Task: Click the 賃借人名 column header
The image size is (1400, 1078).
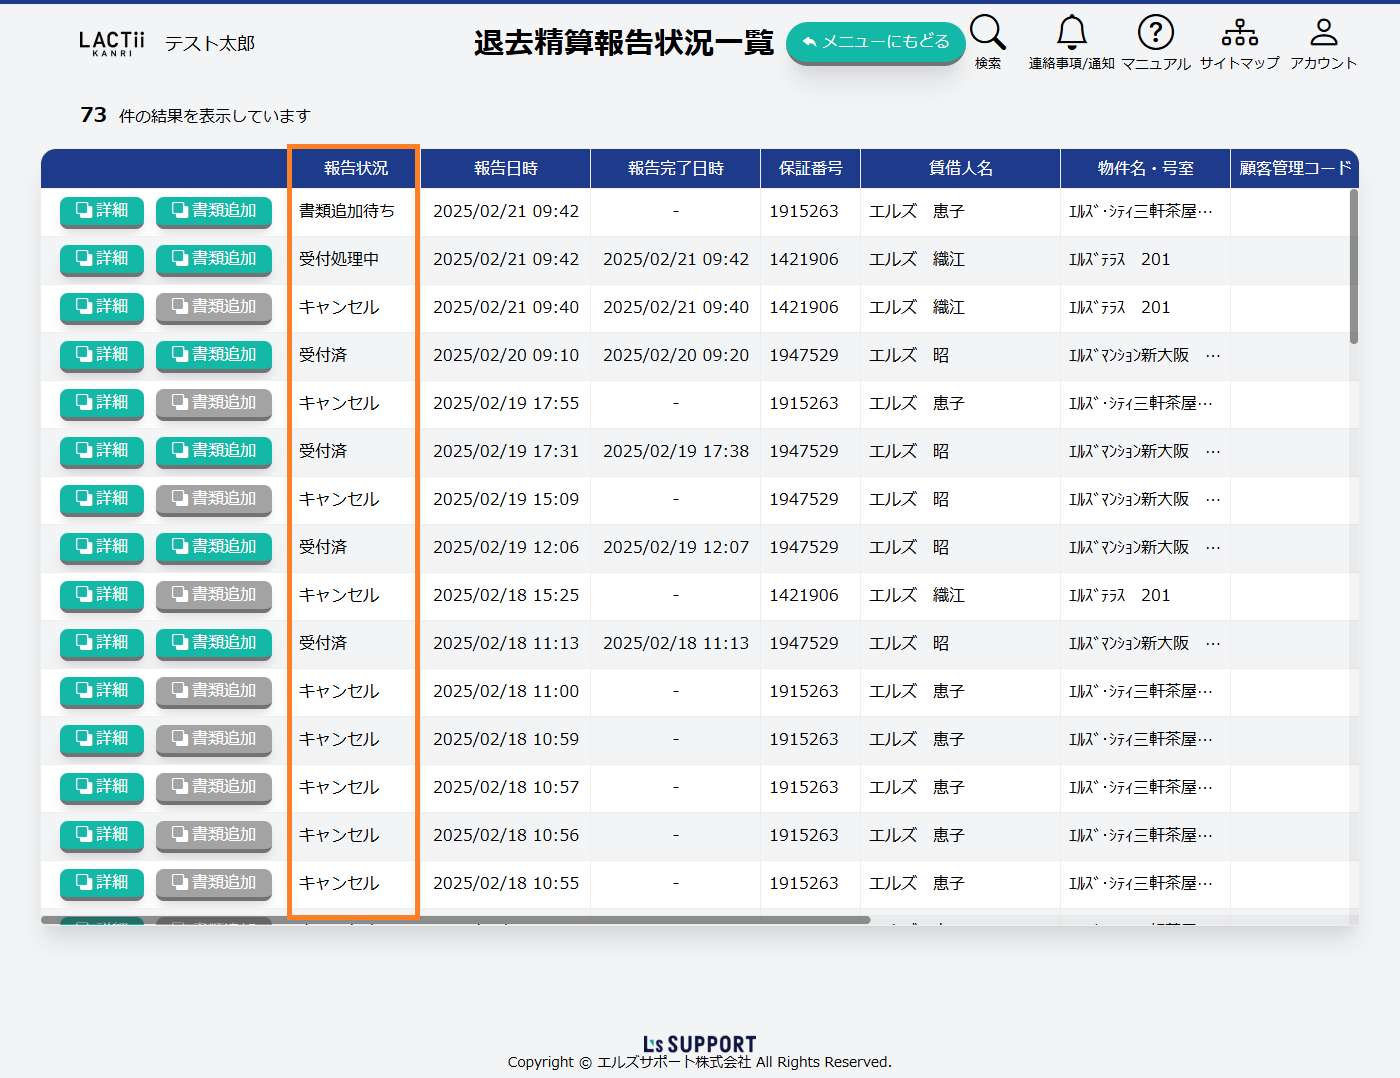Action: point(960,168)
